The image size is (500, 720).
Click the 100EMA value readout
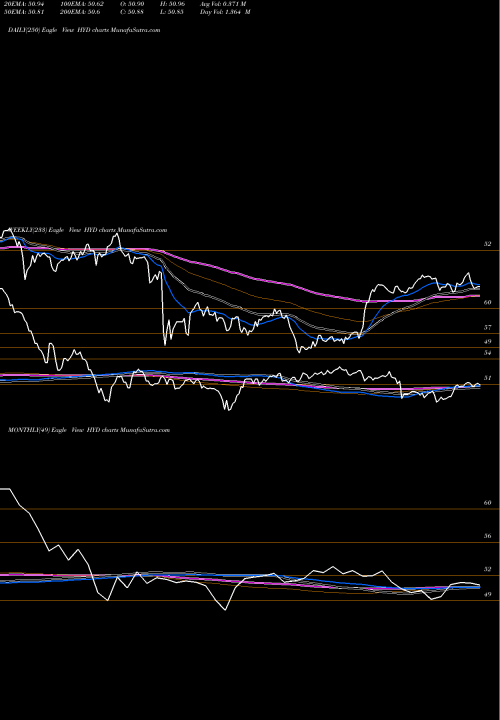point(81,4)
